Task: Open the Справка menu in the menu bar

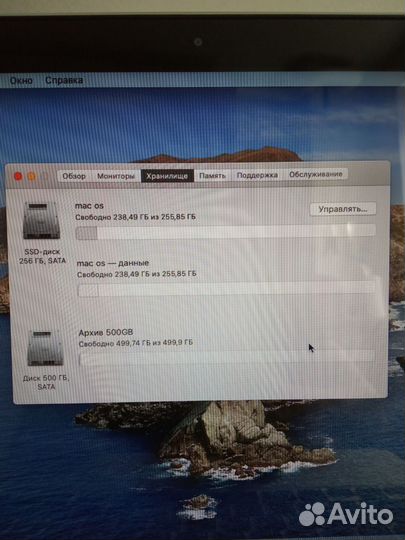Action: point(64,80)
